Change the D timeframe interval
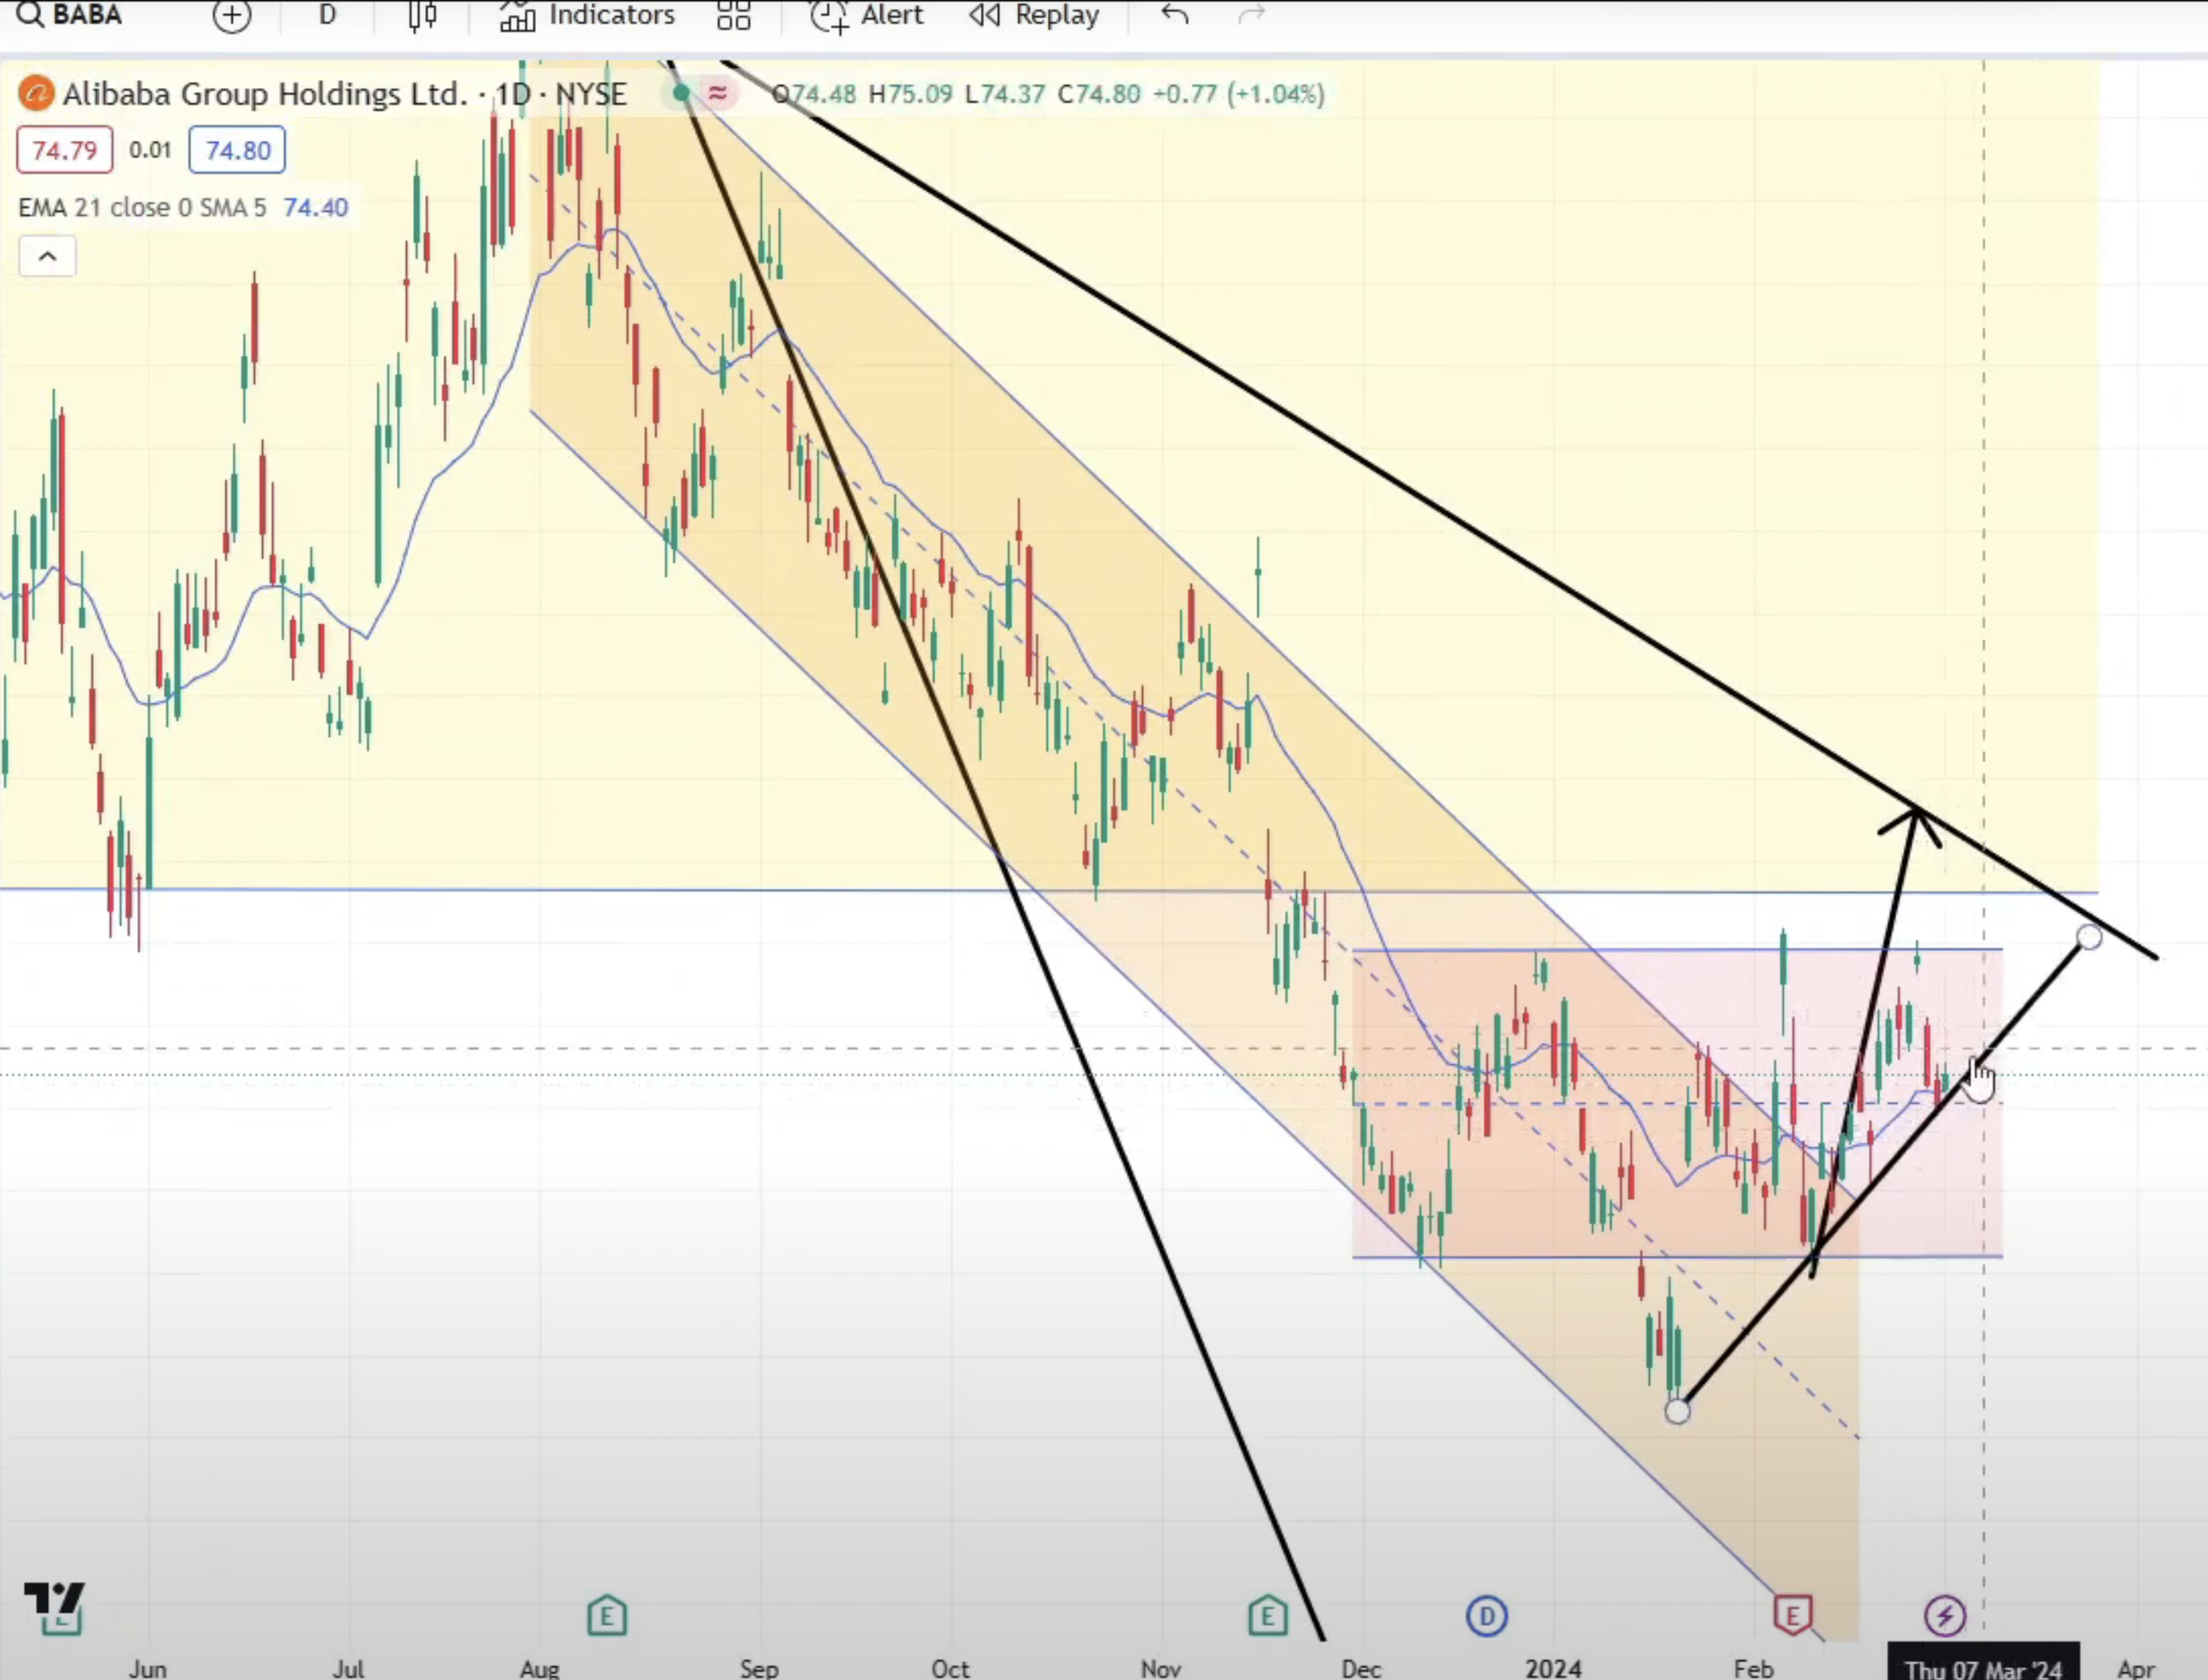The image size is (2208, 1680). (x=327, y=15)
